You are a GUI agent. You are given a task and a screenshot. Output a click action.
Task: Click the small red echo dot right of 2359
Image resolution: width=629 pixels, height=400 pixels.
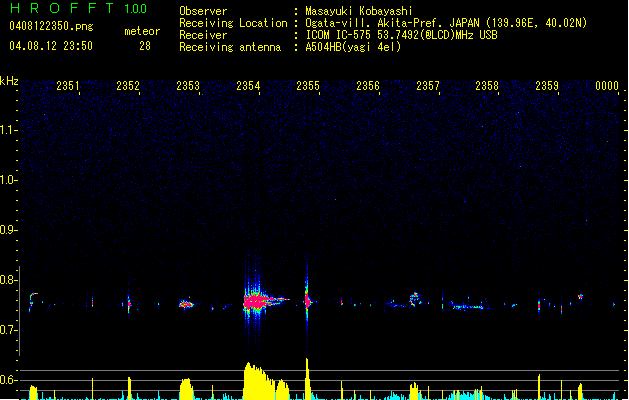coord(580,297)
